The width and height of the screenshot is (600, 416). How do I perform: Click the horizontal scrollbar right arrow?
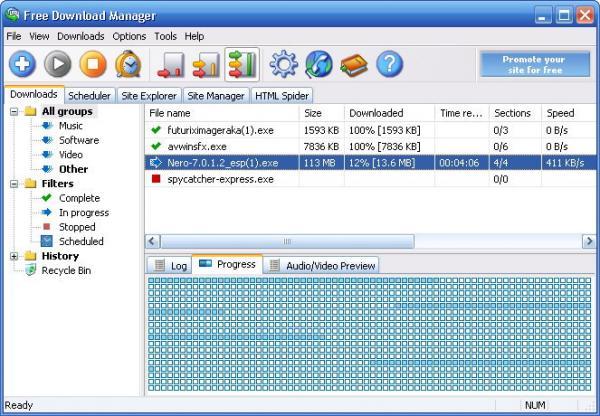point(589,241)
